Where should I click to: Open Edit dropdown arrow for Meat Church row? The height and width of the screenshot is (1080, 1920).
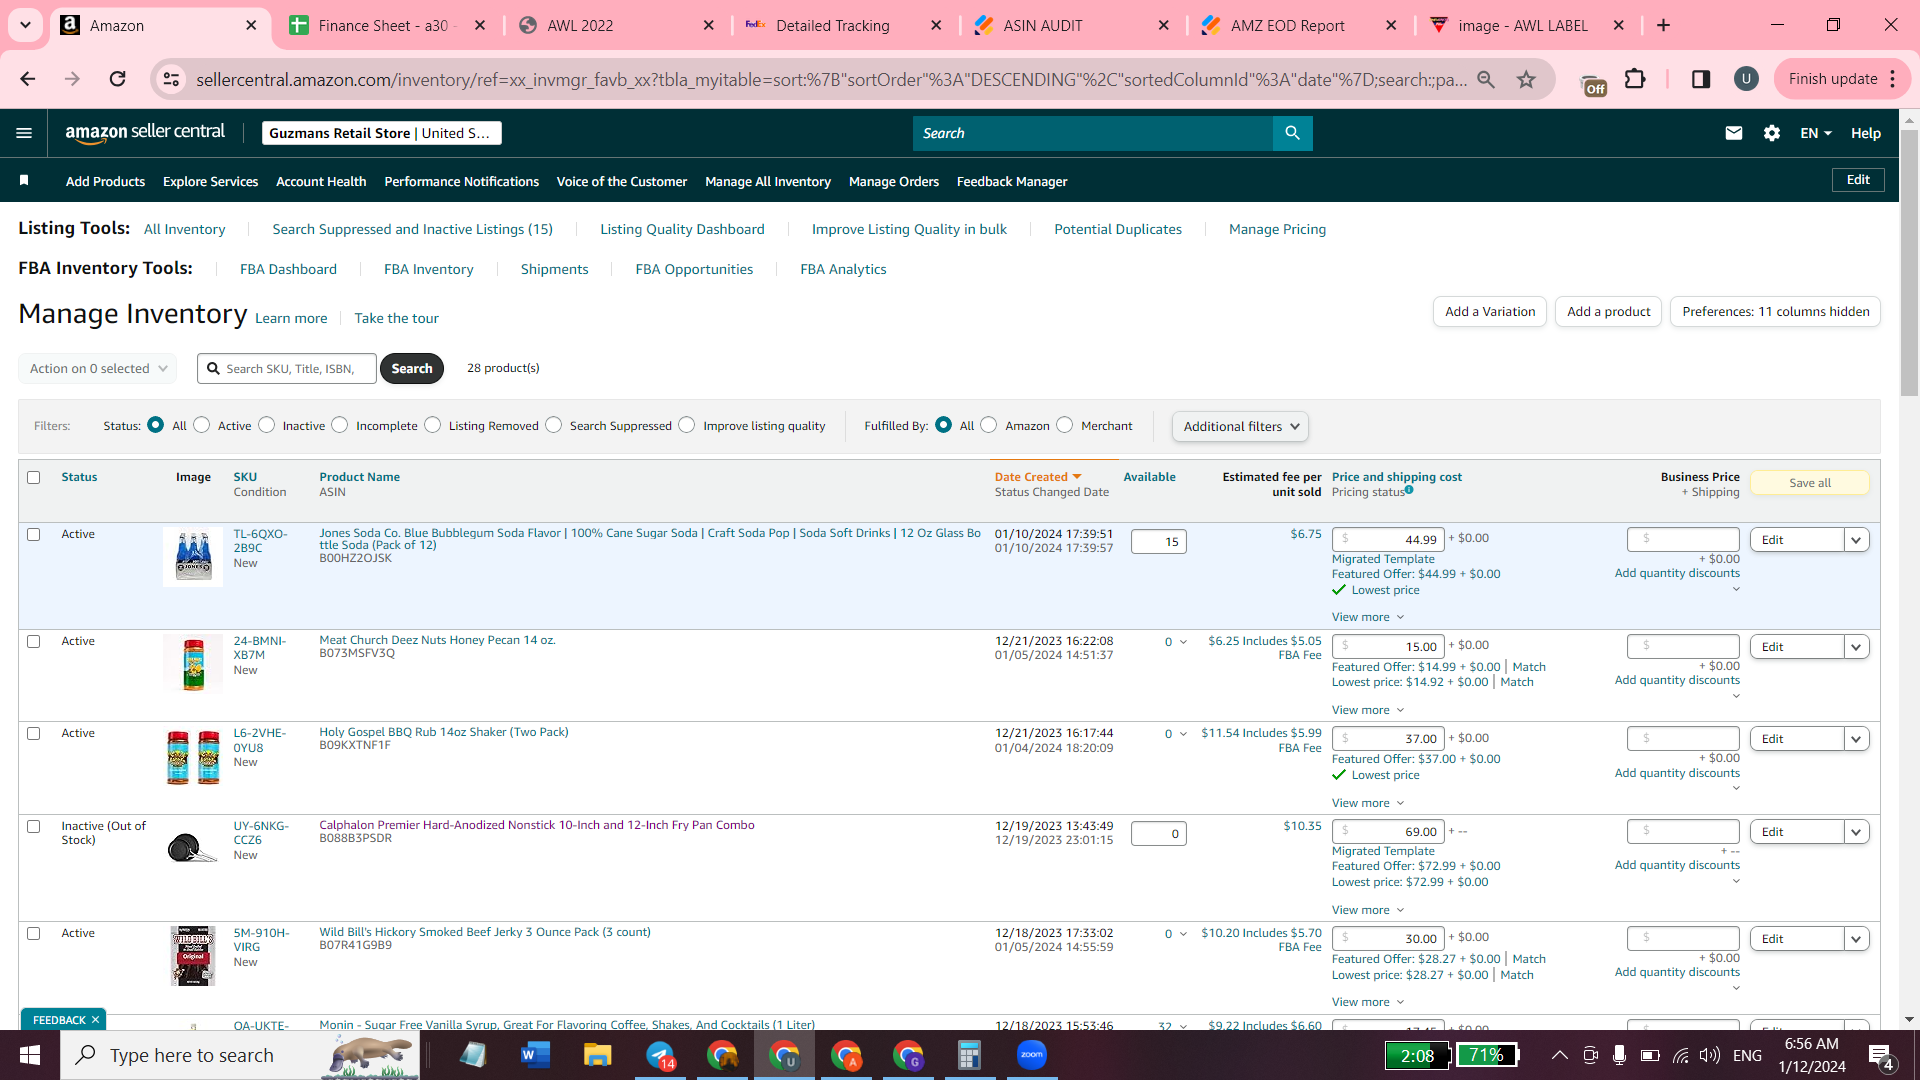click(x=1857, y=647)
